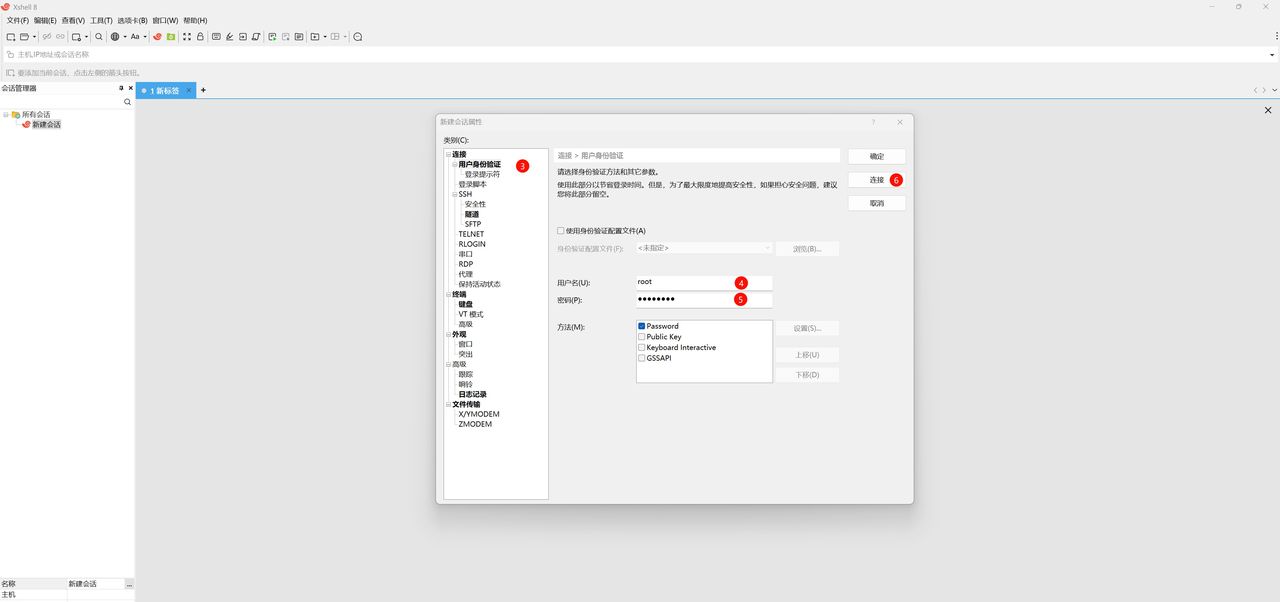Collapse the 终端 category node
This screenshot has height=602, width=1280.
point(448,294)
